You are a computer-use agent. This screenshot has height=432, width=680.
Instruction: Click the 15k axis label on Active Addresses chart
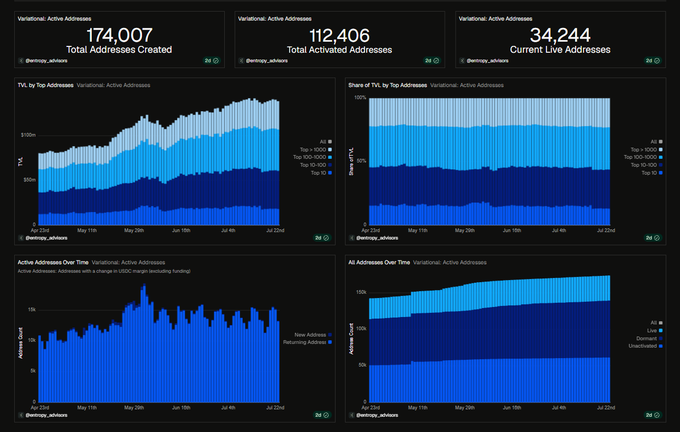(x=32, y=310)
